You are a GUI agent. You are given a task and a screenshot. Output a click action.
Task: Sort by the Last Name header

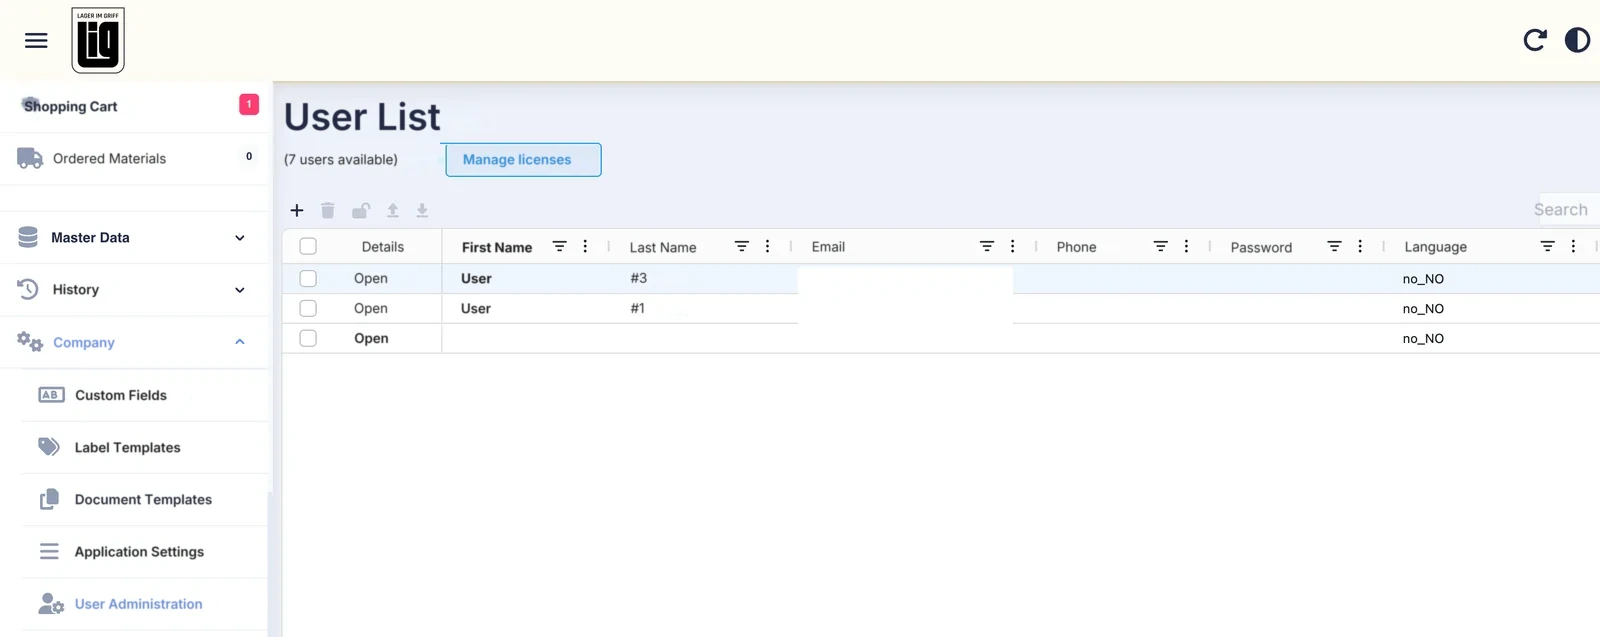coord(663,247)
